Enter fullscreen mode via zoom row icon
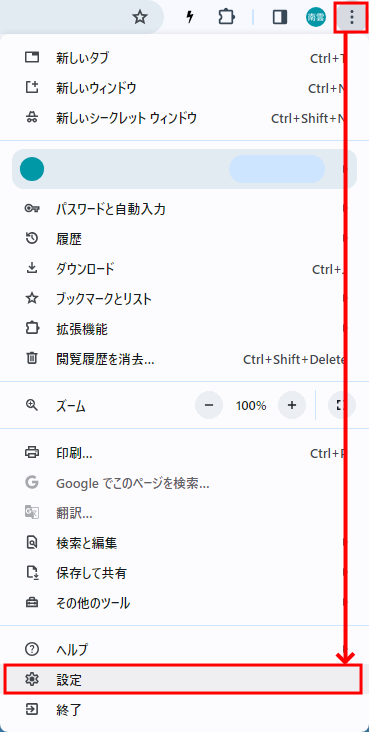Screen dimensions: 369x732 coord(342,405)
